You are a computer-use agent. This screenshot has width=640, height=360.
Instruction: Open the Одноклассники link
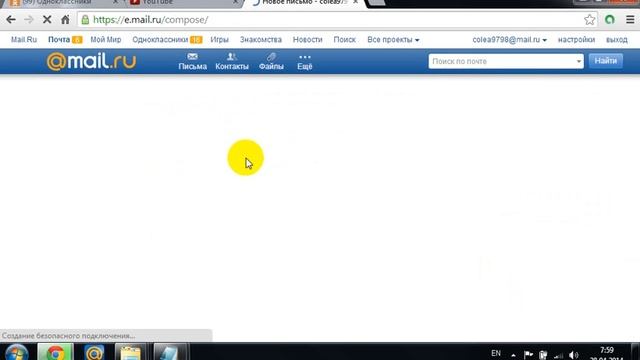coord(160,40)
